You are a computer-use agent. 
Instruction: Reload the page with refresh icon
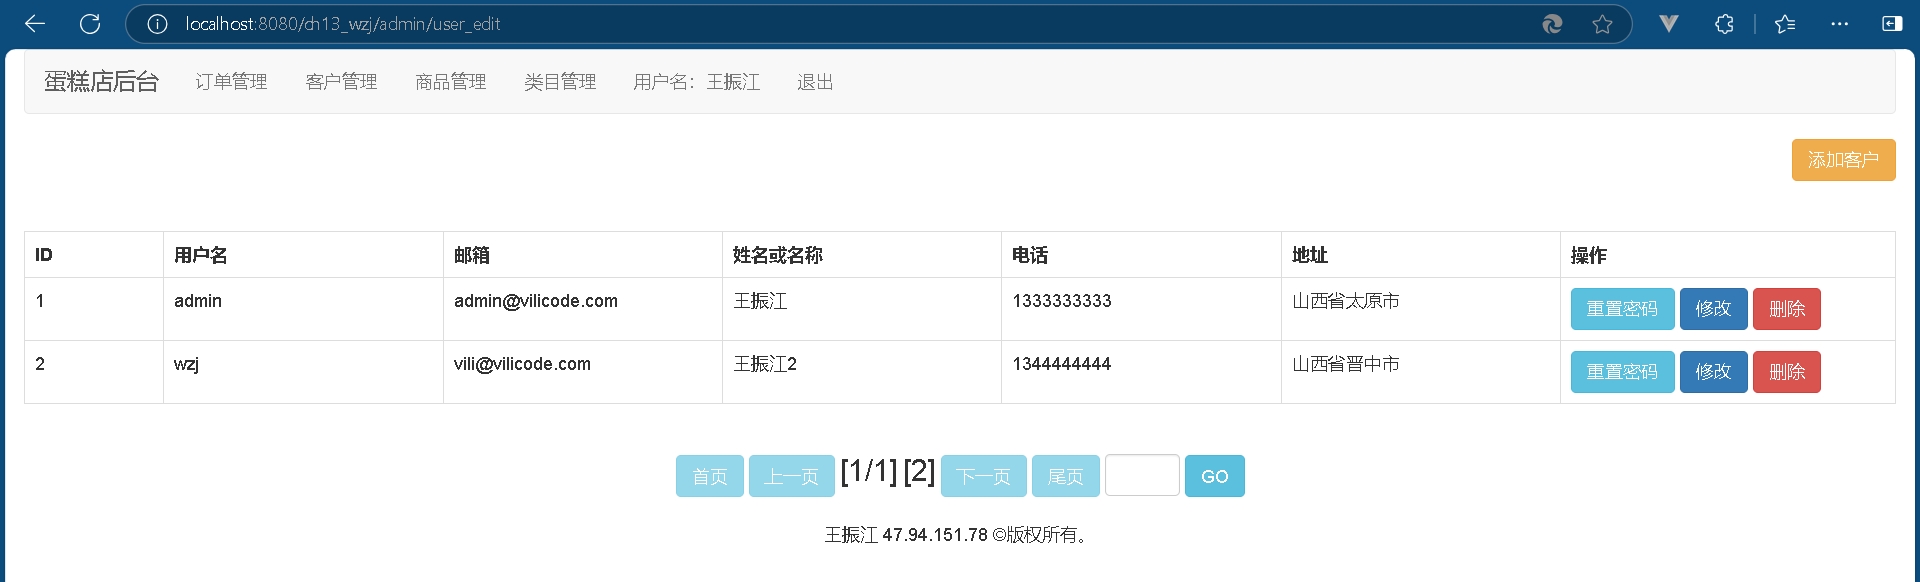90,24
